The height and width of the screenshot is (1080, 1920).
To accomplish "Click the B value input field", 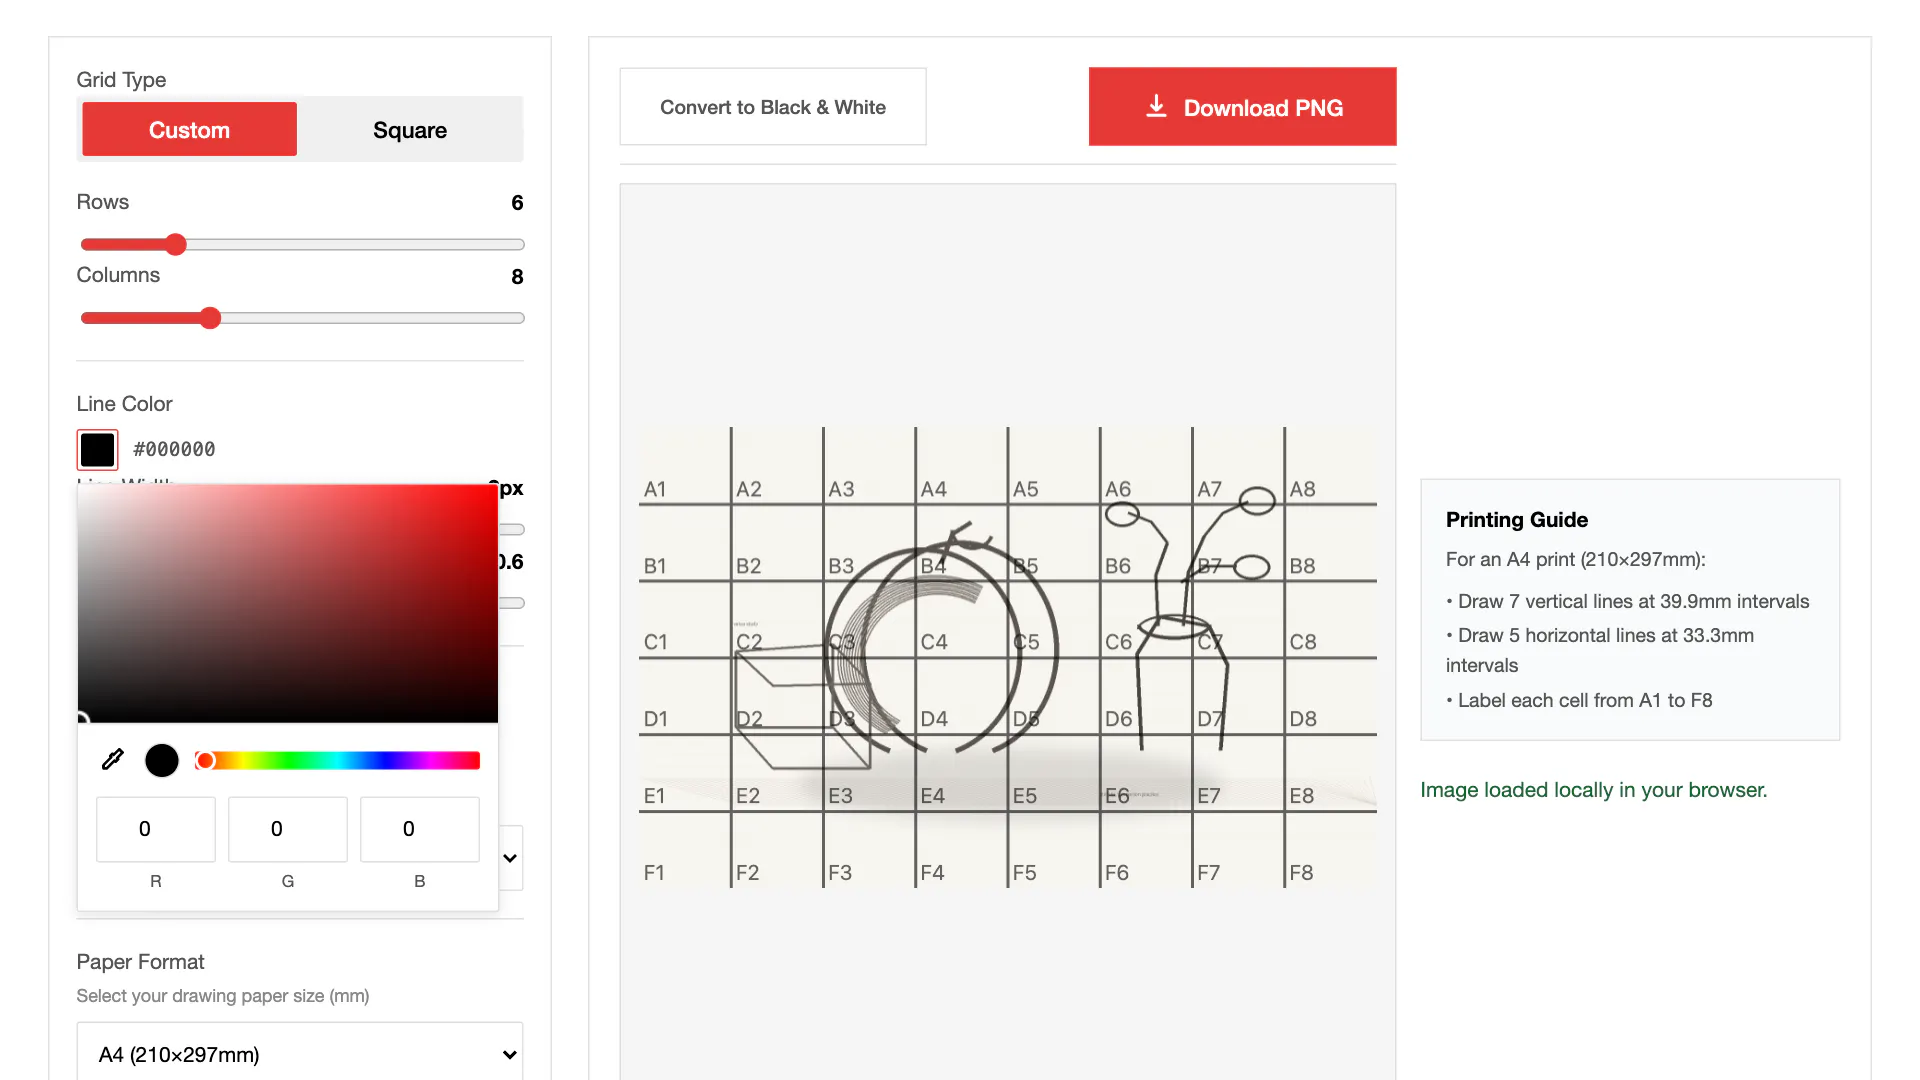I will 420,829.
